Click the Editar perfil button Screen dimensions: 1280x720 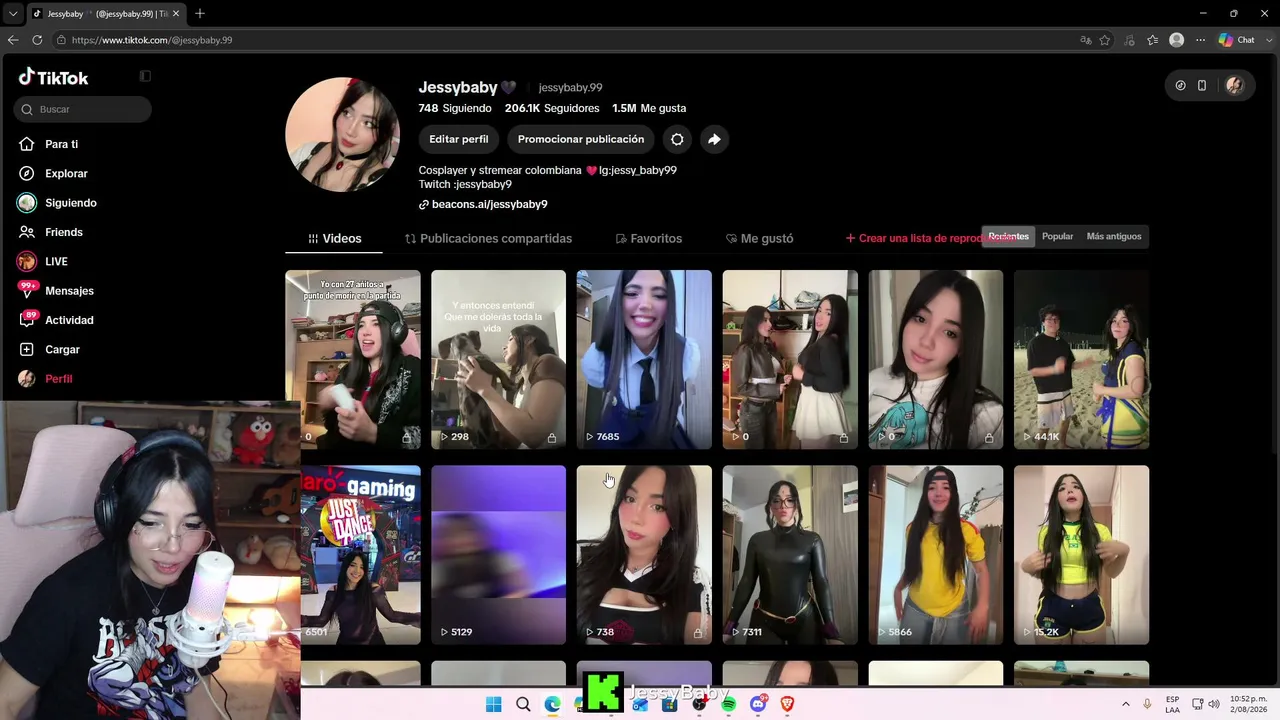click(x=459, y=139)
